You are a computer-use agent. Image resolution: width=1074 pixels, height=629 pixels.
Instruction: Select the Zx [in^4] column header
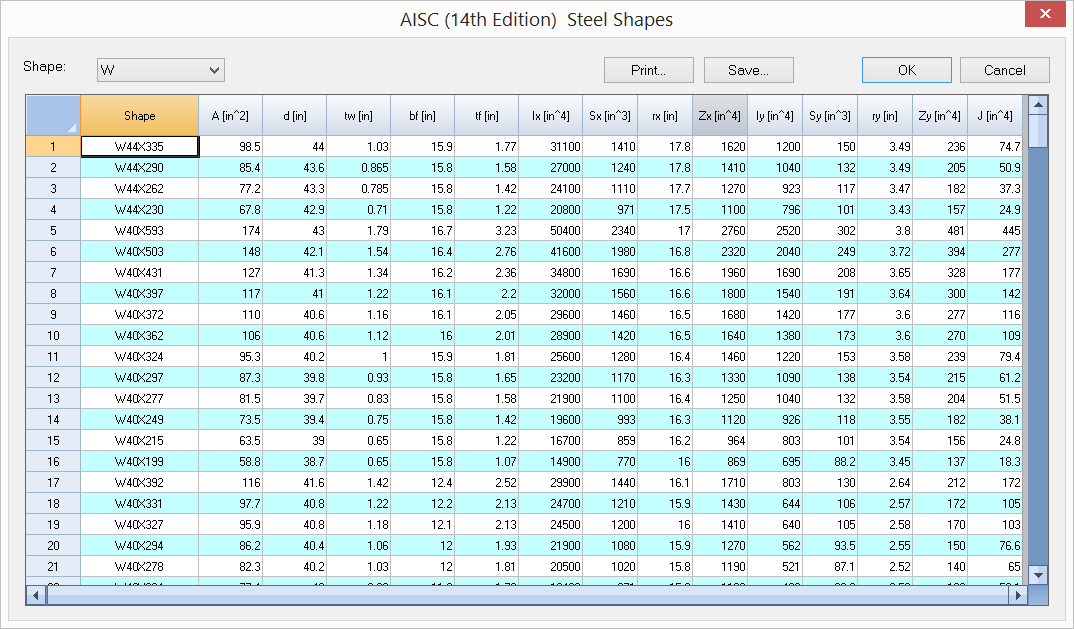(720, 116)
